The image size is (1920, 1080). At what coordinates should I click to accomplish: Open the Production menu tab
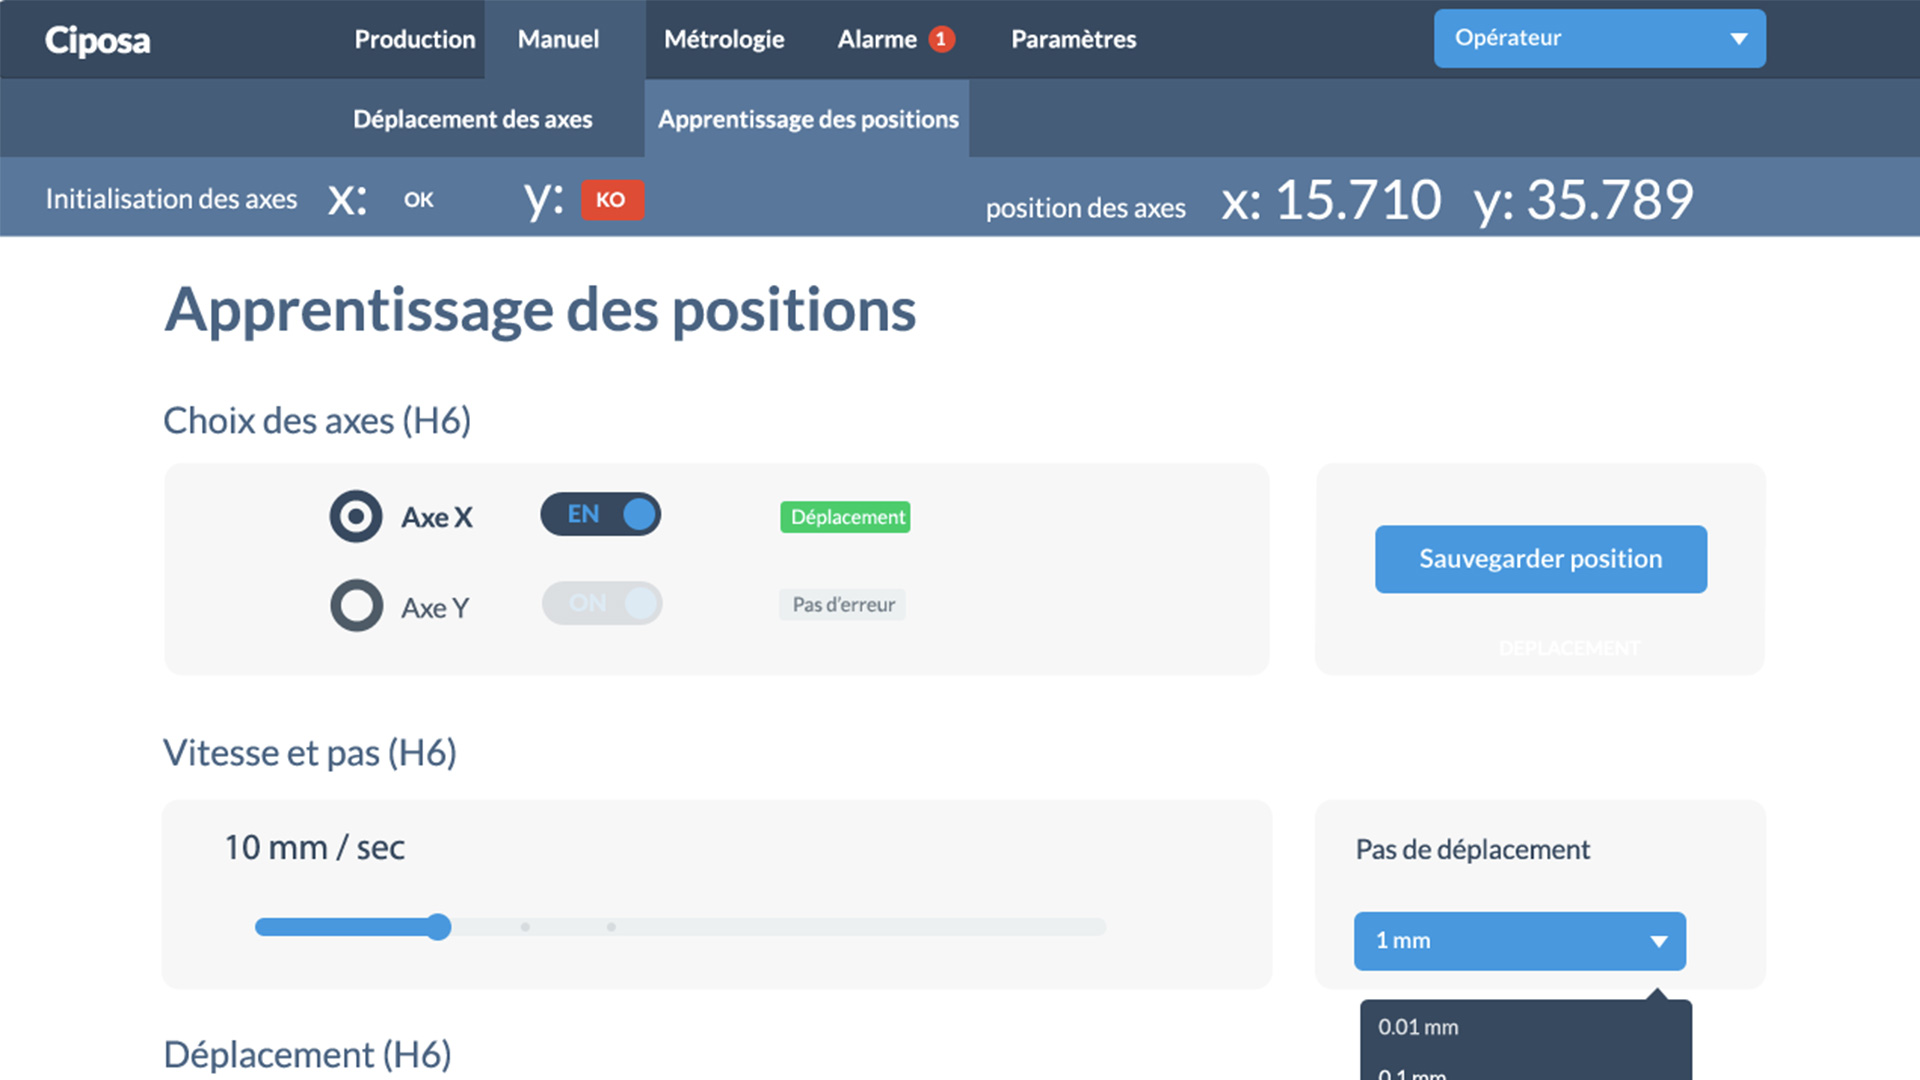pyautogui.click(x=414, y=39)
